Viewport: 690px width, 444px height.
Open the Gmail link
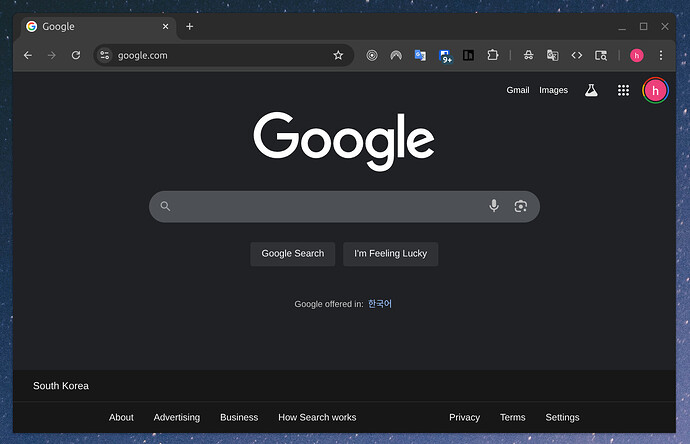[518, 90]
